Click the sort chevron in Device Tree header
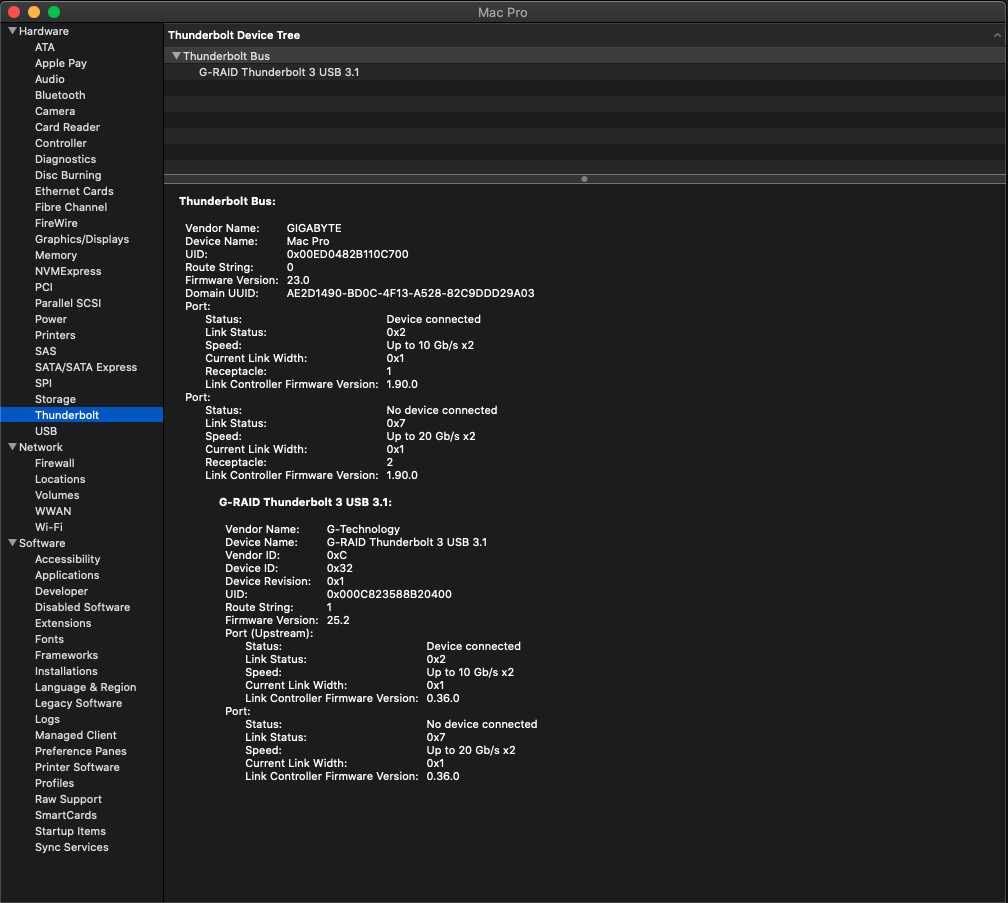 point(997,35)
